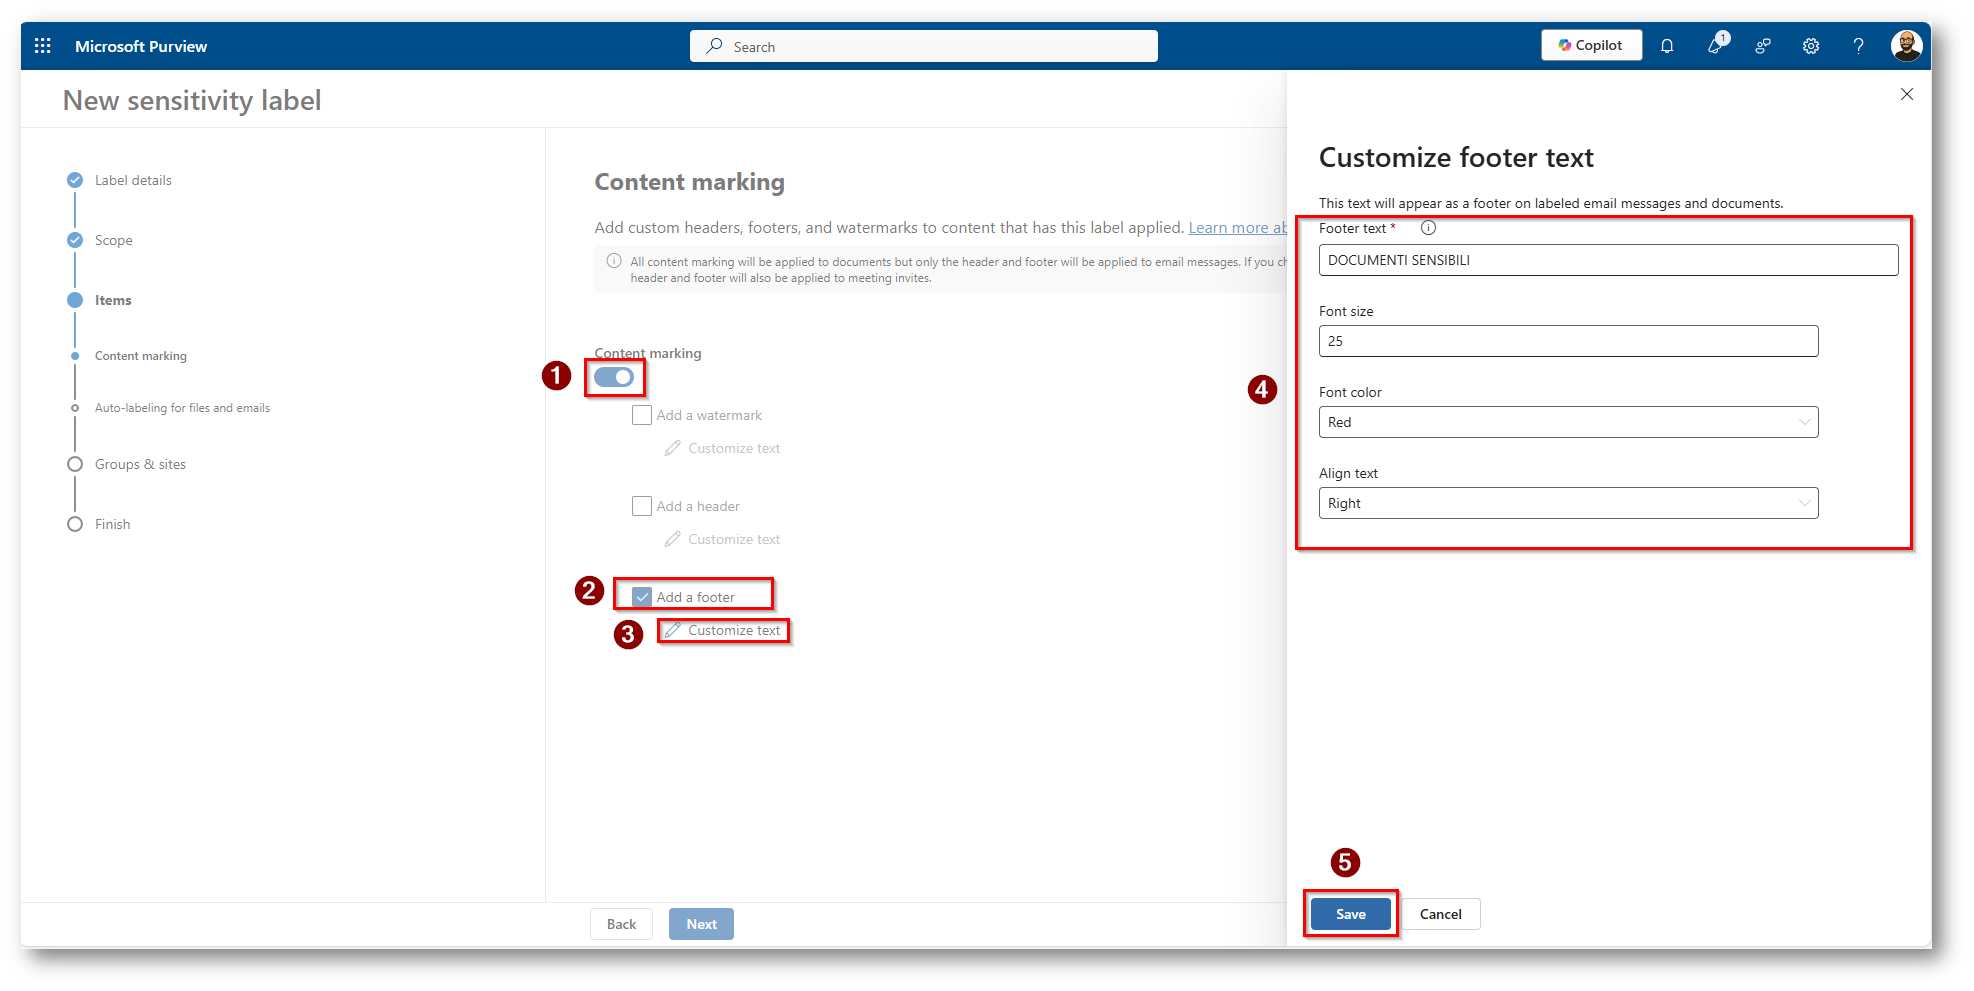Open the Font color dropdown
Viewport: 1974px width, 991px height.
1568,422
